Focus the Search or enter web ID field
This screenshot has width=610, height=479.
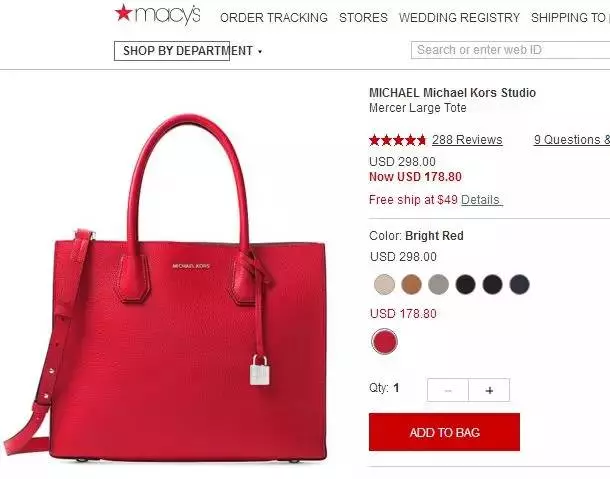510,50
